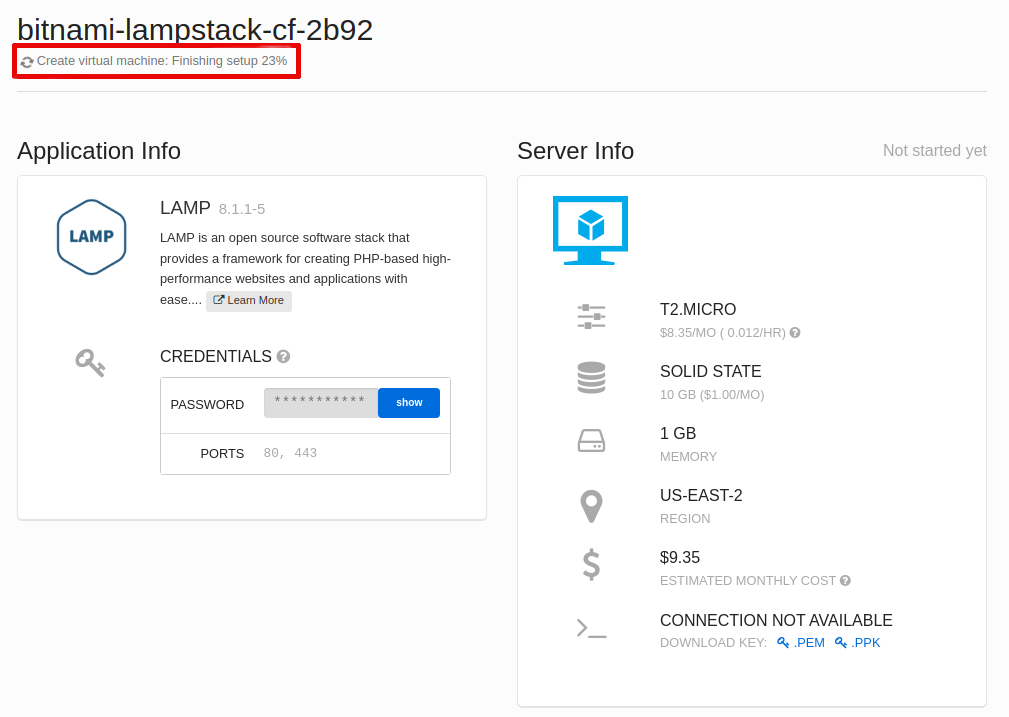Viewport: 1009px width, 717px height.
Task: Click the PORTS label in credentials
Action: [222, 454]
